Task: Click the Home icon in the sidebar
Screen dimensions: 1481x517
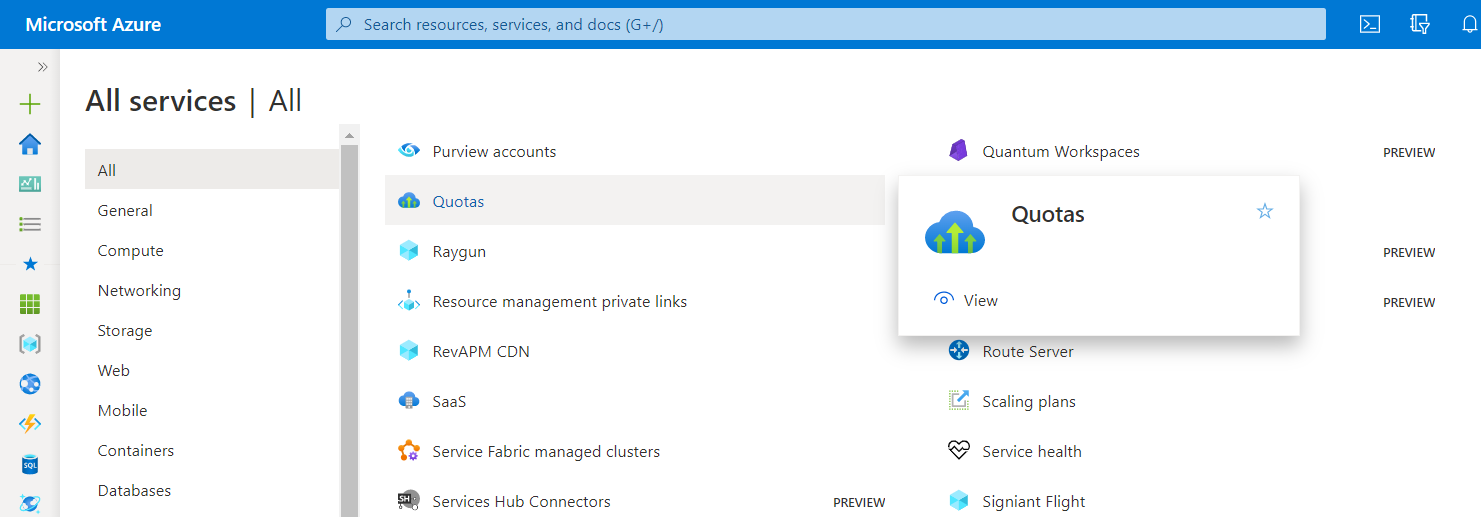Action: [30, 144]
